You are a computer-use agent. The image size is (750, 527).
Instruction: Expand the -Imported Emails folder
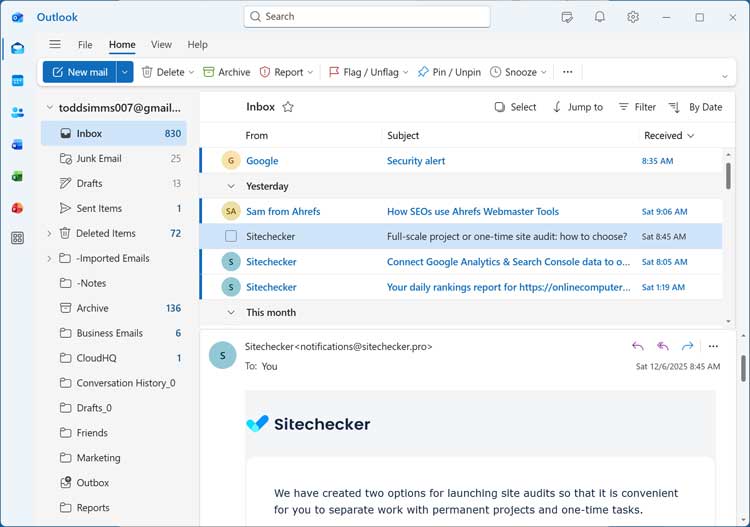[x=49, y=258]
